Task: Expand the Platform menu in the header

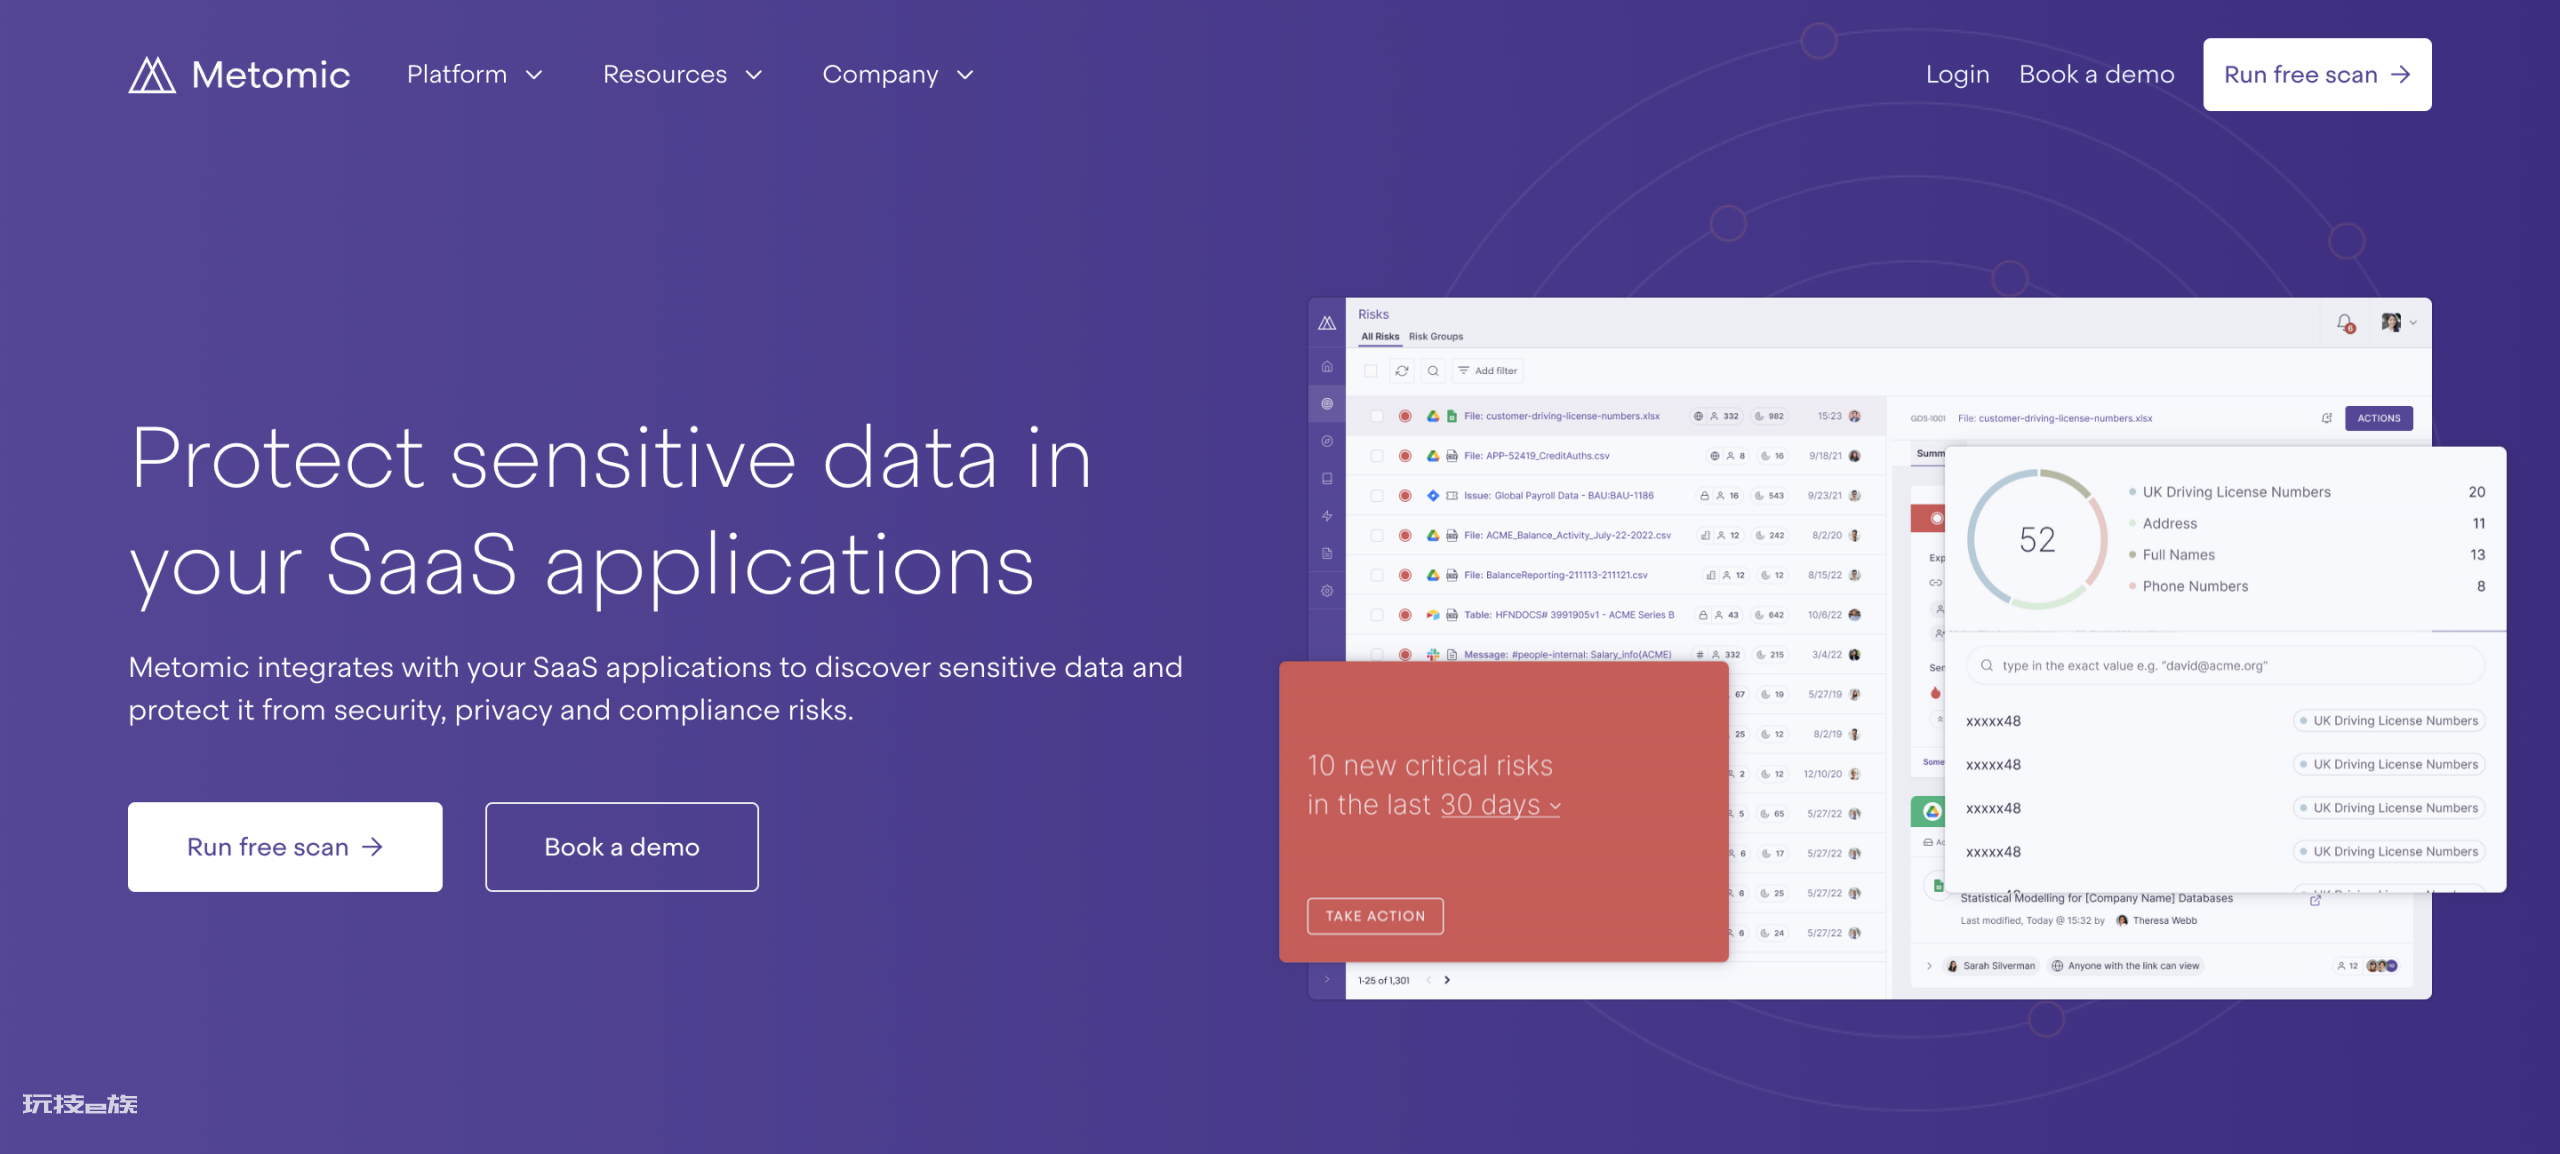Action: point(474,75)
